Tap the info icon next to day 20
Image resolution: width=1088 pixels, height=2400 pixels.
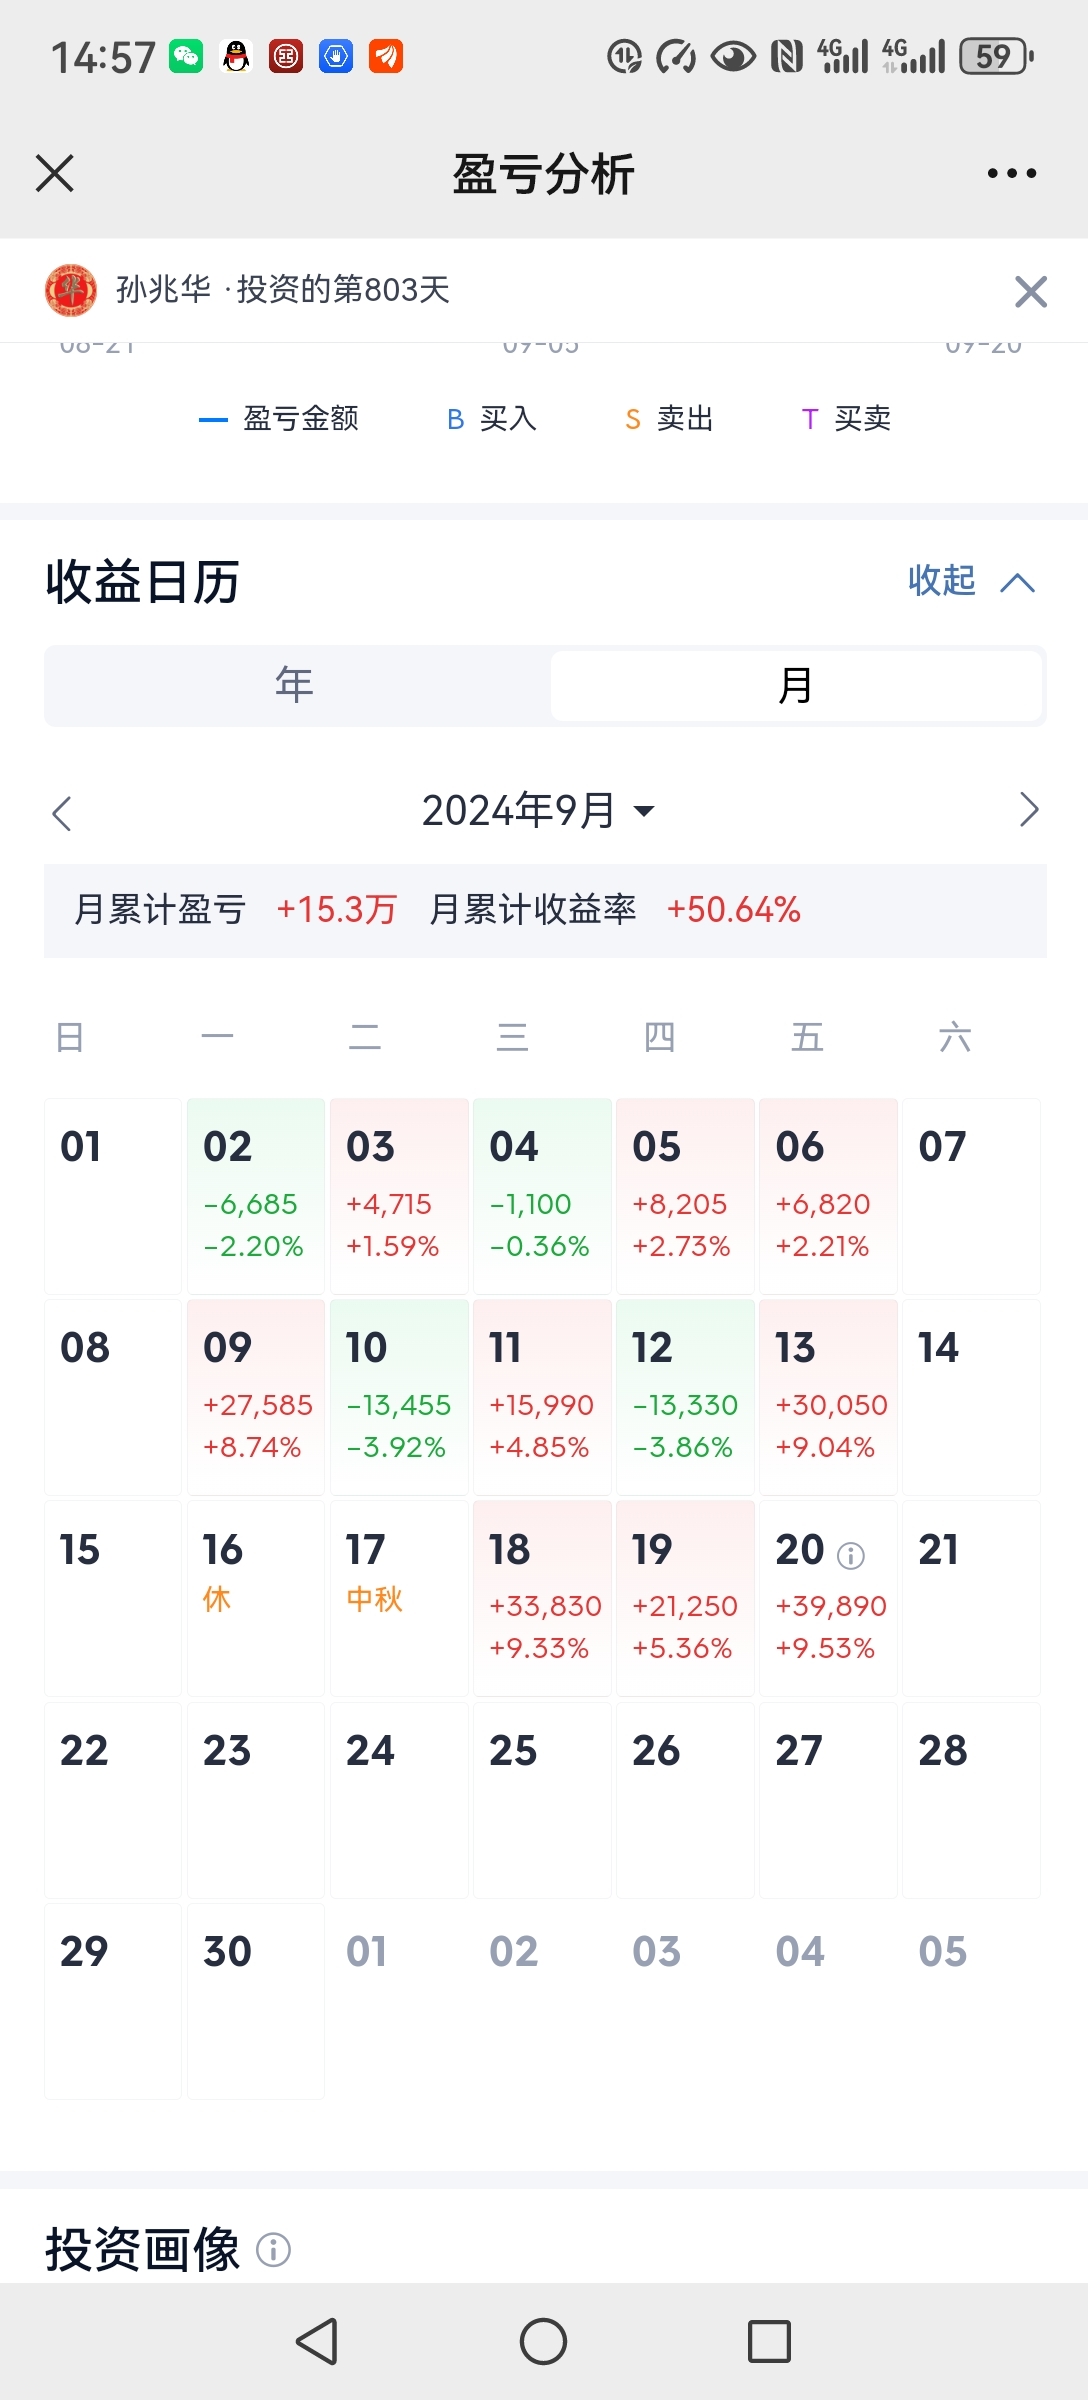click(x=850, y=1555)
